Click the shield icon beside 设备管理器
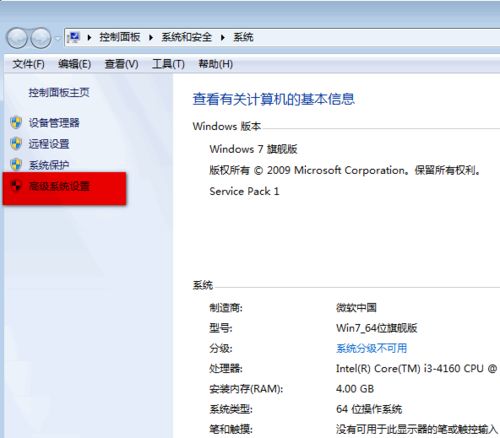Image resolution: width=500 pixels, height=438 pixels. click(16, 123)
